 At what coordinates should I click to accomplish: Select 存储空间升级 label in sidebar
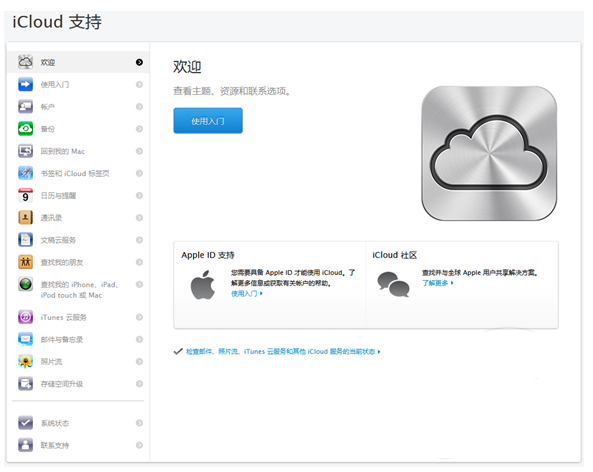point(62,384)
